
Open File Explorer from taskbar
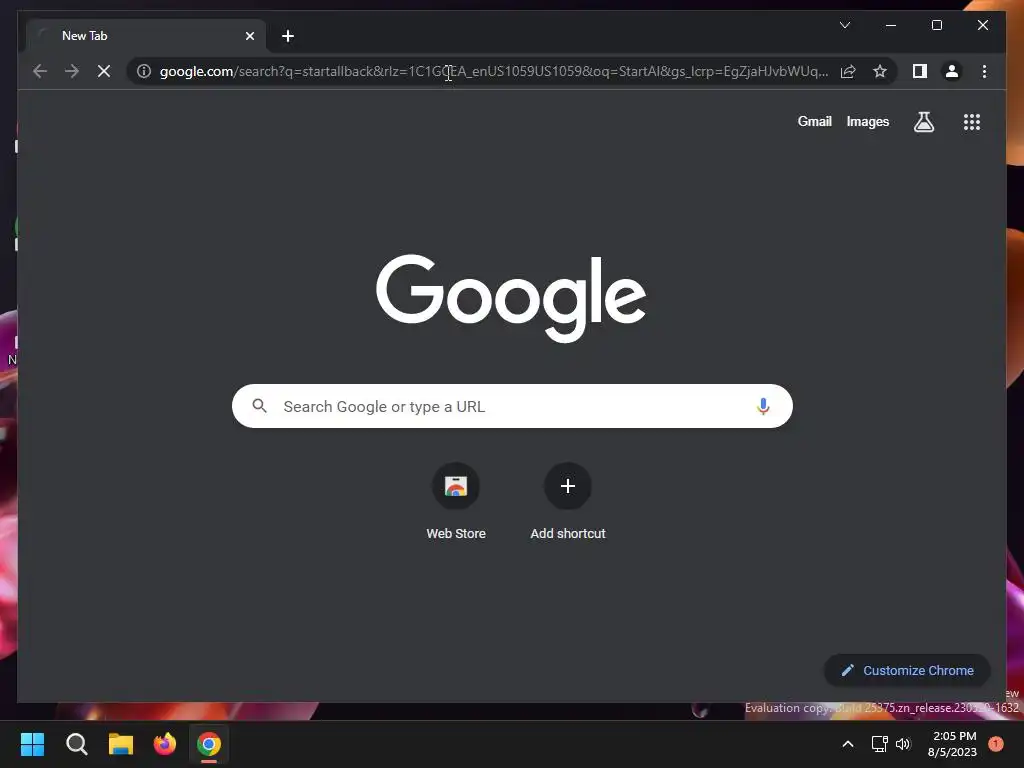[121, 744]
